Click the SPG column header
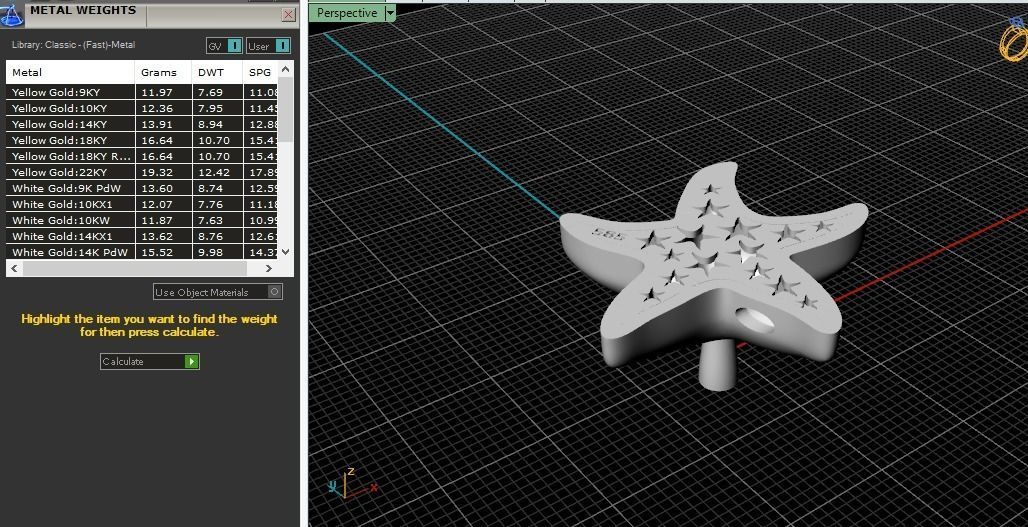The width and height of the screenshot is (1028, 527). 260,72
